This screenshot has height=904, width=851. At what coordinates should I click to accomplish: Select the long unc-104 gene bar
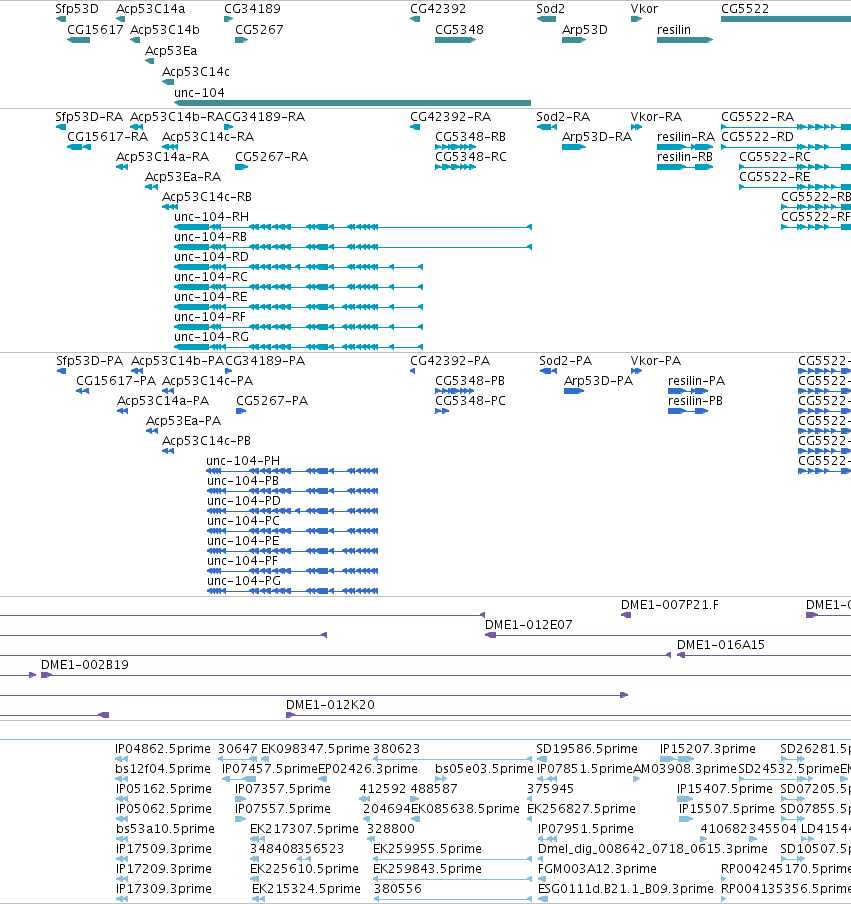[x=352, y=103]
